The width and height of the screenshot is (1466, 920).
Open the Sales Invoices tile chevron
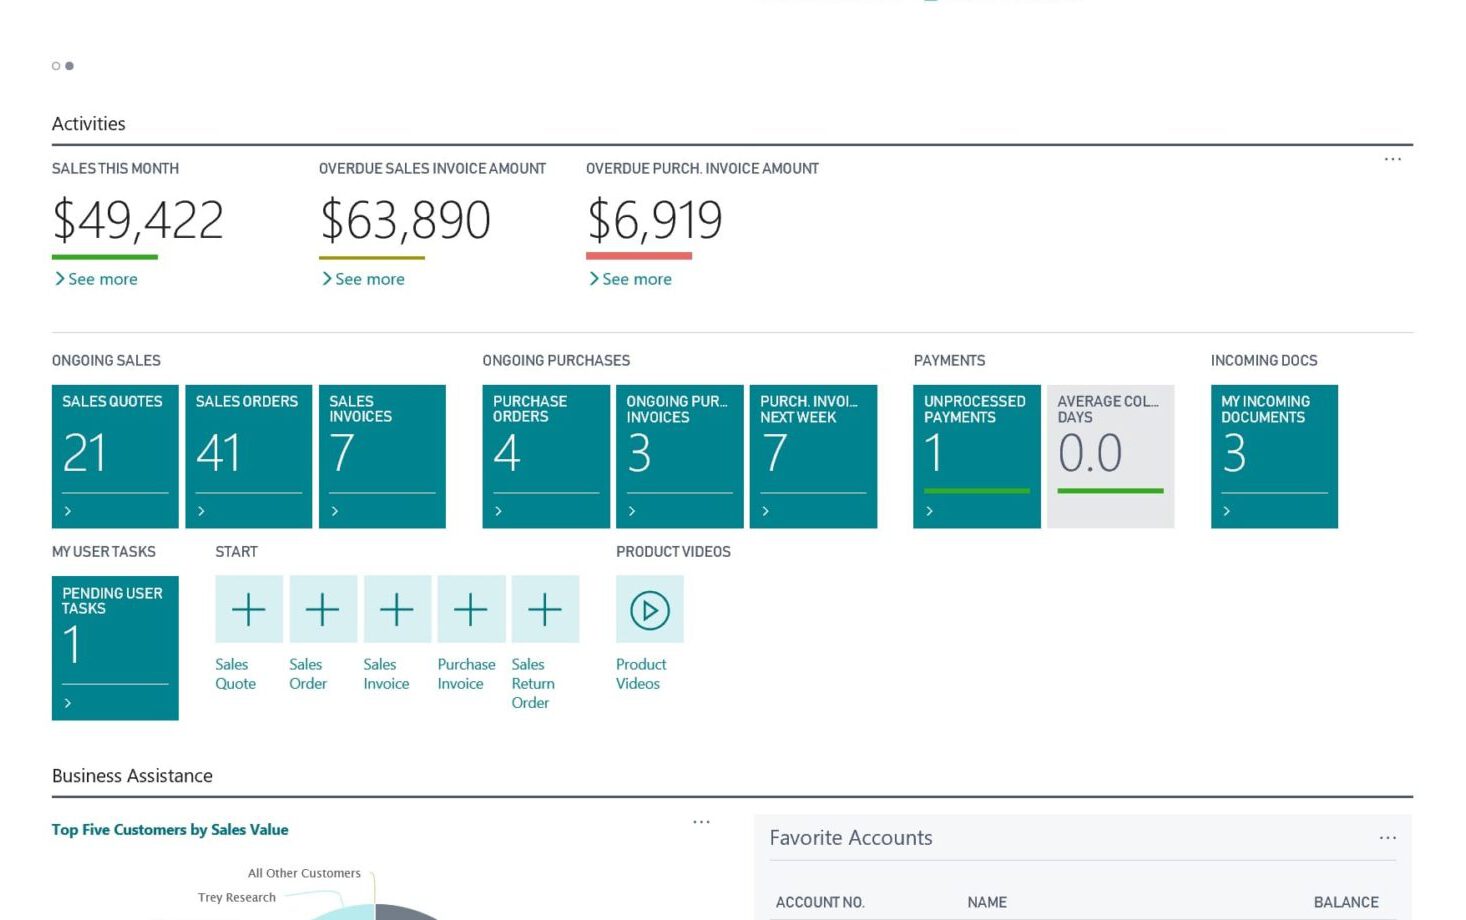(335, 511)
